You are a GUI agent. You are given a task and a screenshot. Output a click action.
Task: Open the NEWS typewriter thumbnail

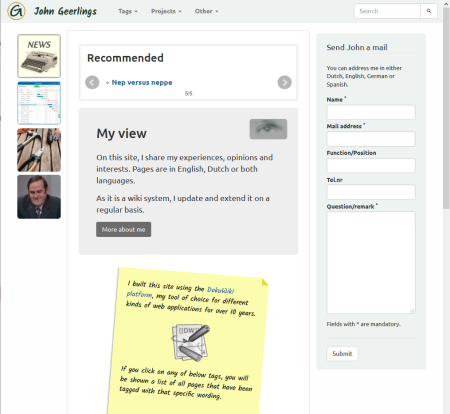click(x=39, y=56)
